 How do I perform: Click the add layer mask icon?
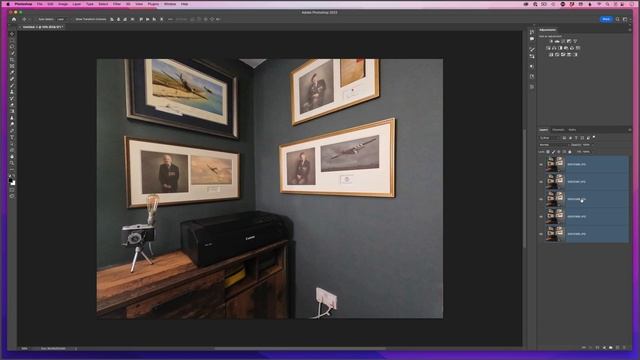[x=597, y=347]
